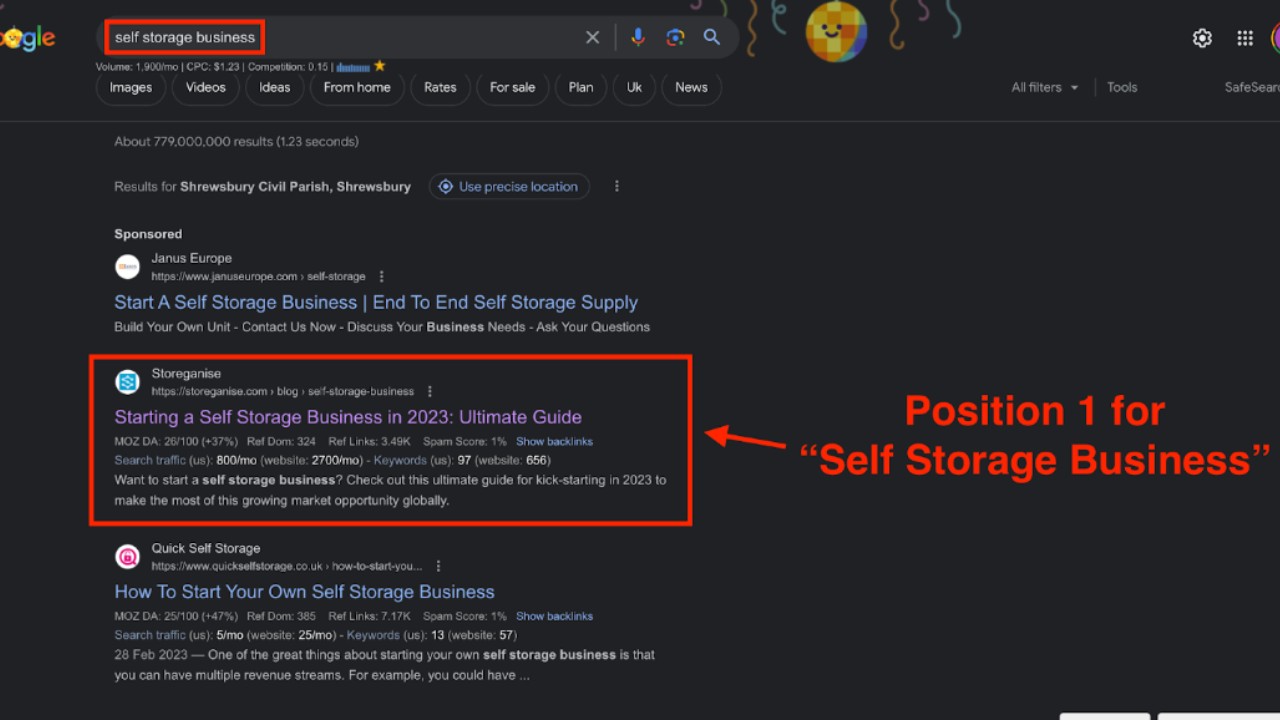Open Starting a Self Storage Business 2023 guide
1280x720 pixels.
coord(348,417)
